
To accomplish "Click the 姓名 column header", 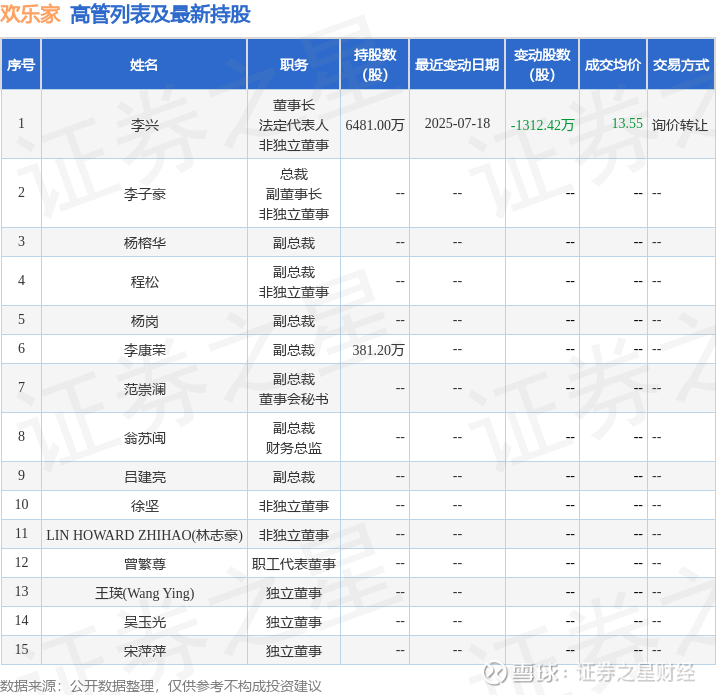I will coord(144,64).
